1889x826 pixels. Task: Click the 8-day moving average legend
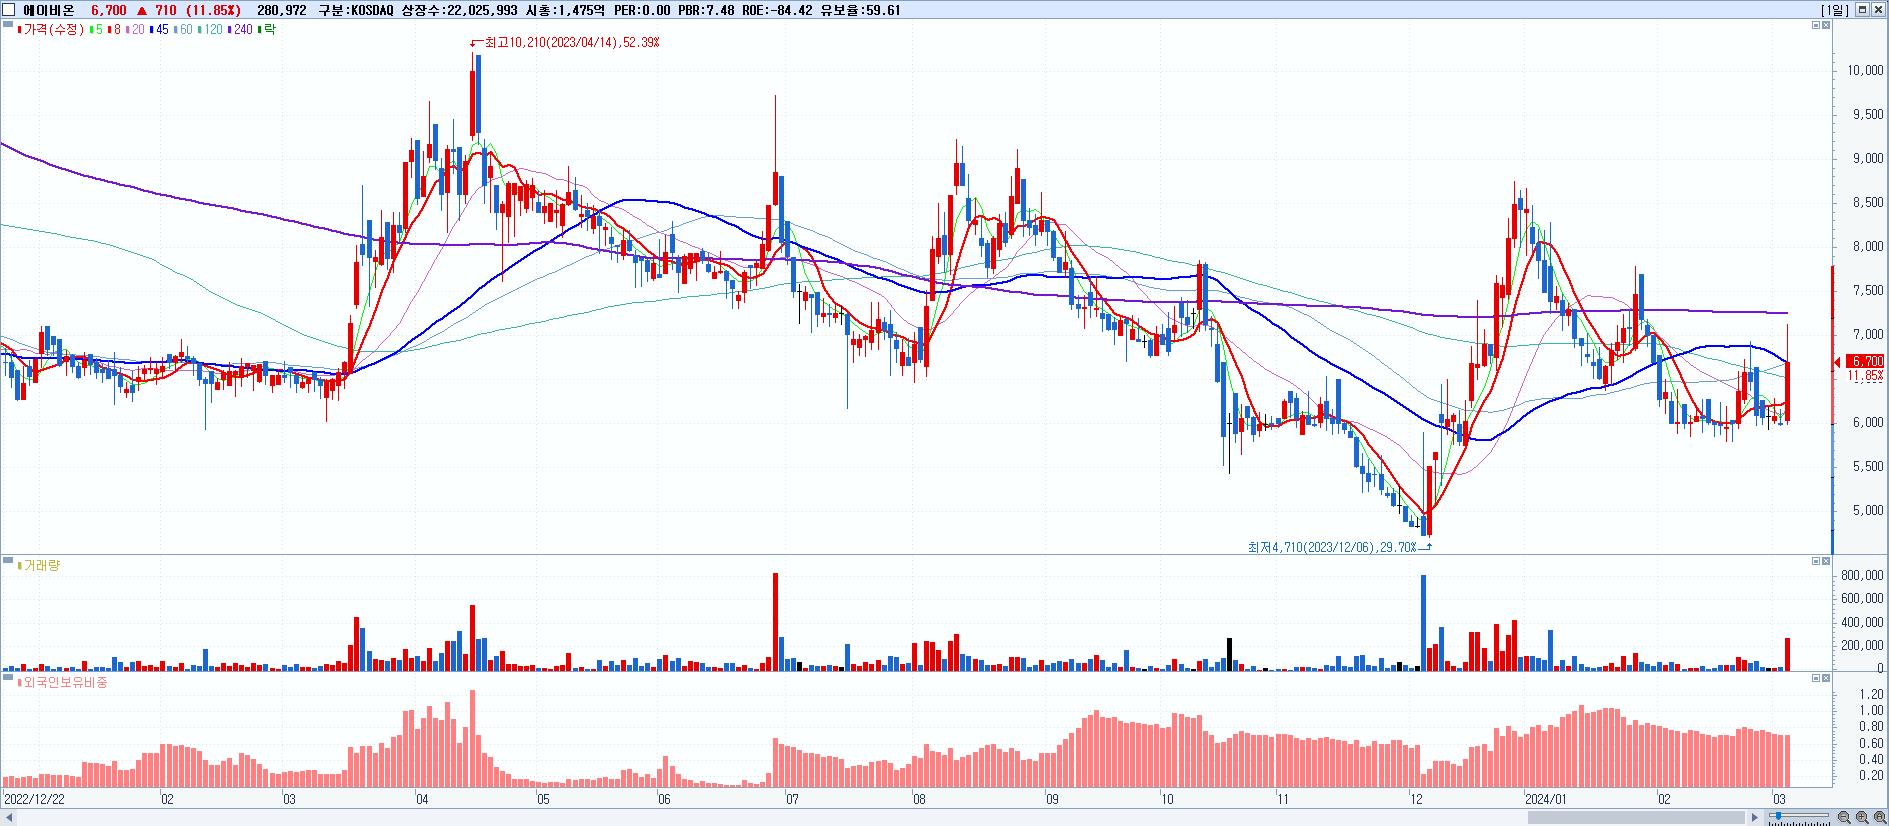114,29
